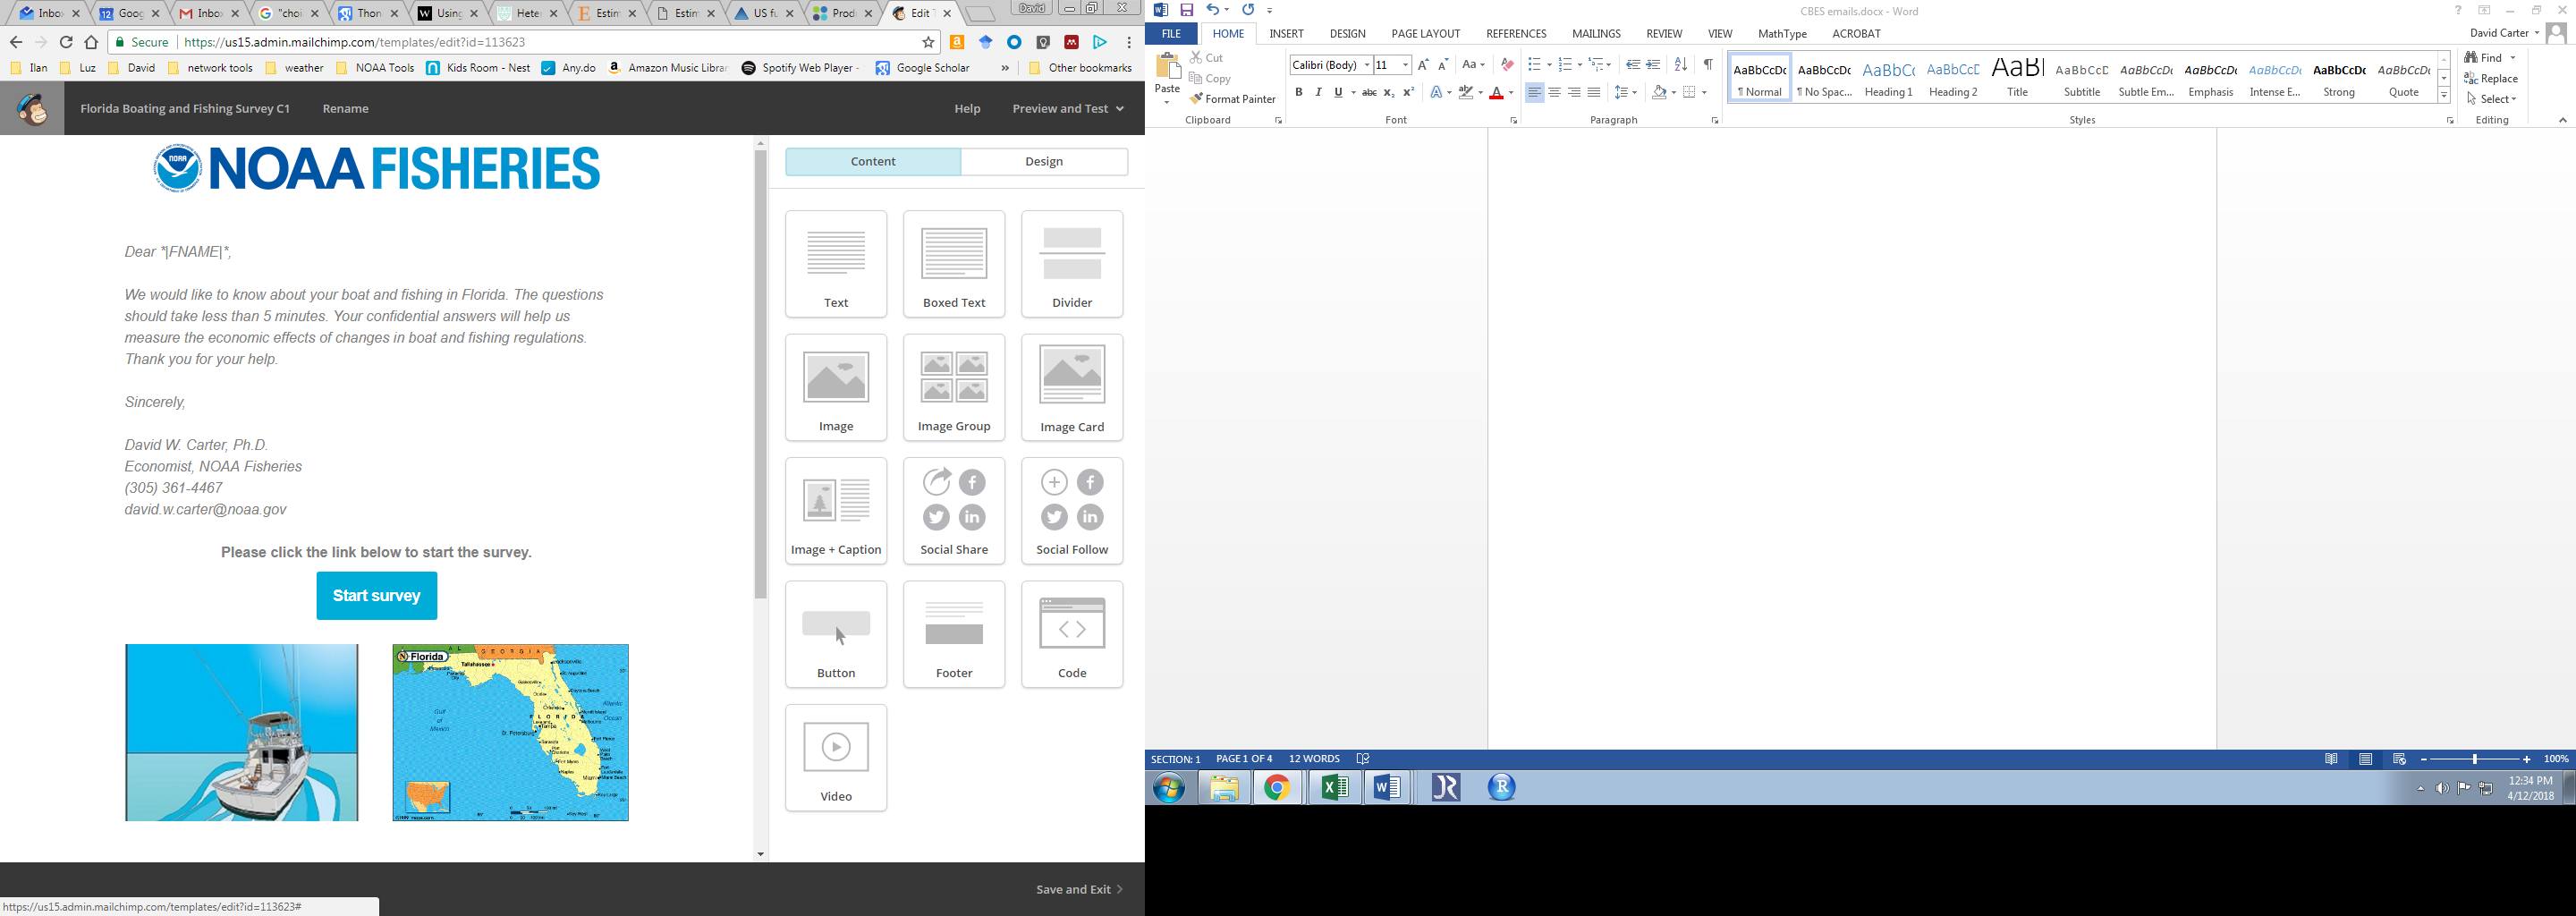This screenshot has width=2576, height=916.
Task: Add a Video block
Action: point(836,758)
